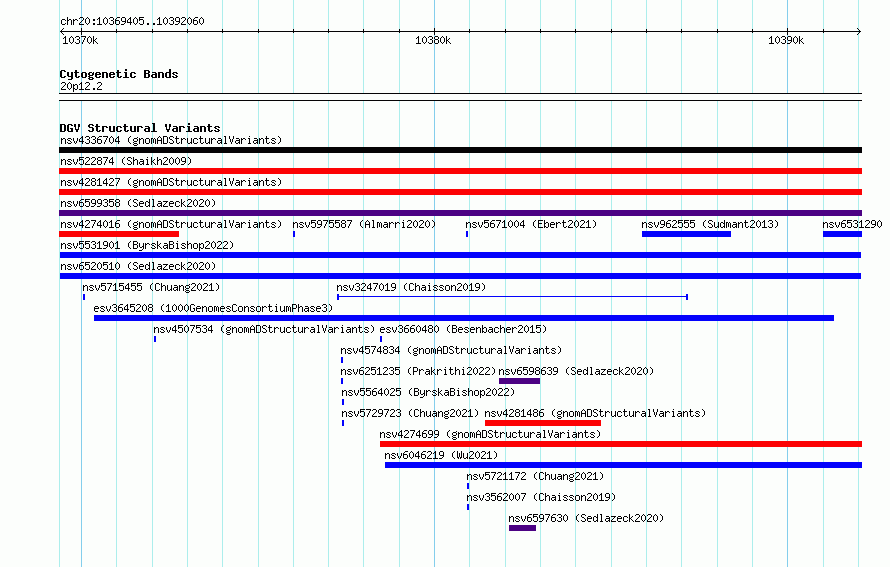Open nsv4507534 gnomADStructuralVariants label

264,329
